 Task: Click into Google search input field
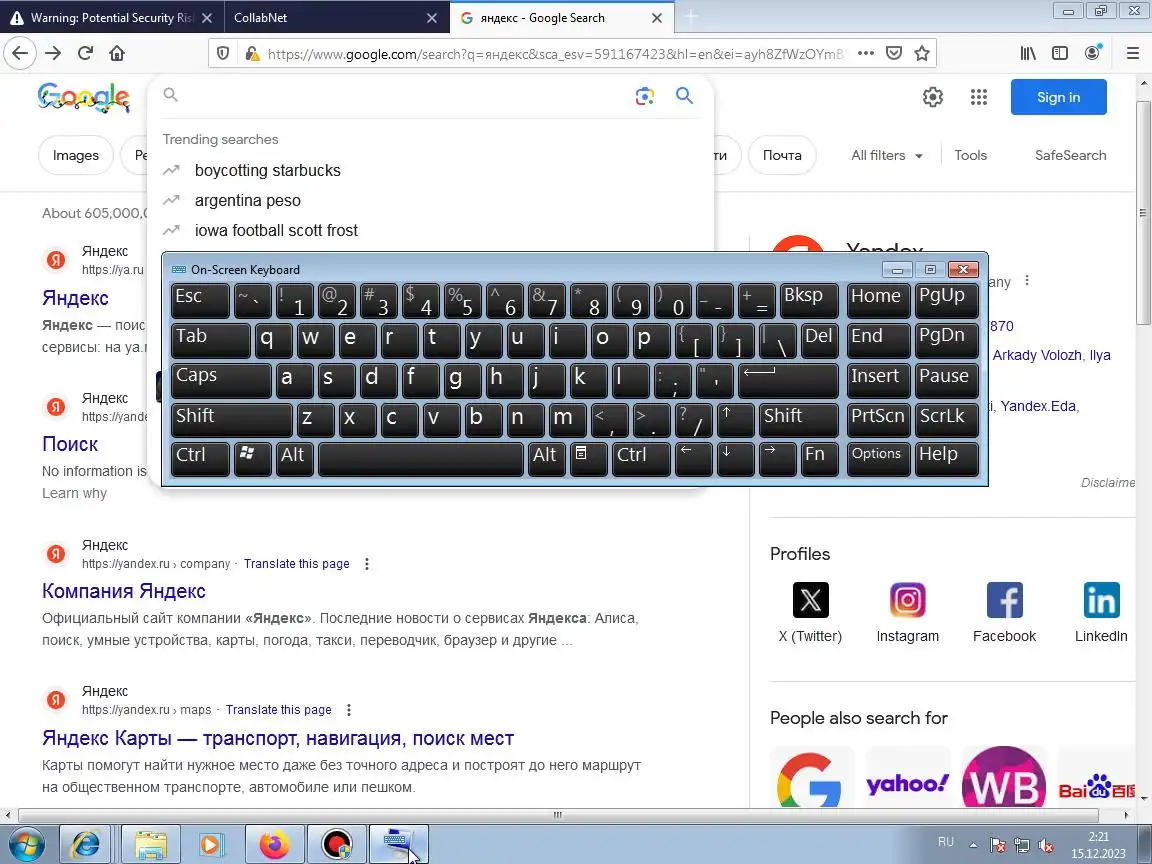click(x=404, y=96)
